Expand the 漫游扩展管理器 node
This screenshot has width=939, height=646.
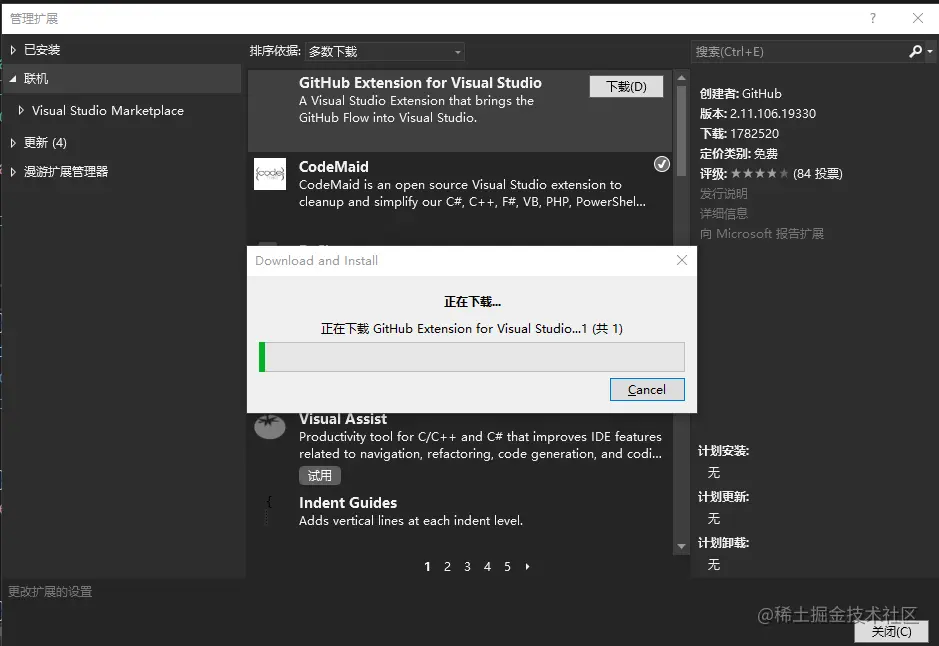(x=13, y=172)
